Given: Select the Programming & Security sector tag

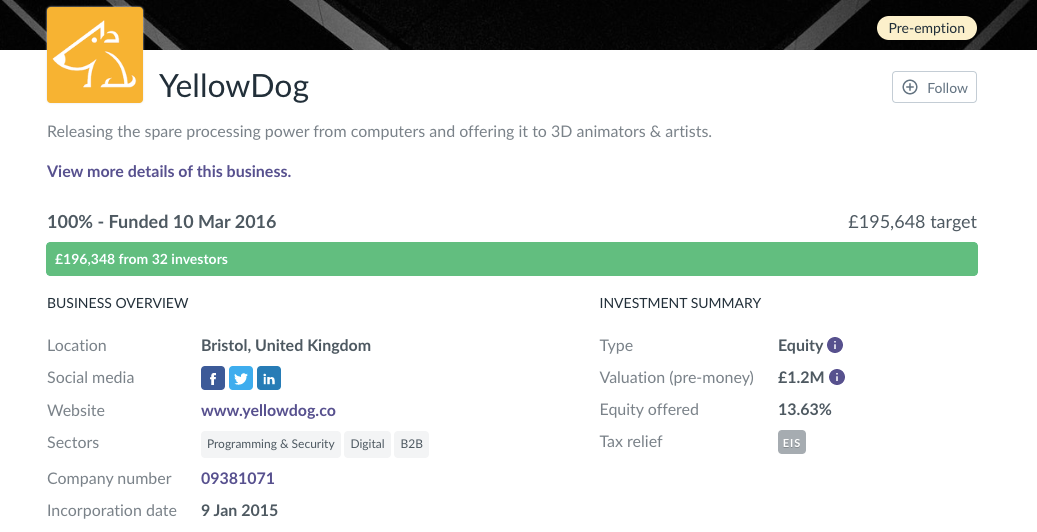Looking at the screenshot, I should click(x=271, y=444).
